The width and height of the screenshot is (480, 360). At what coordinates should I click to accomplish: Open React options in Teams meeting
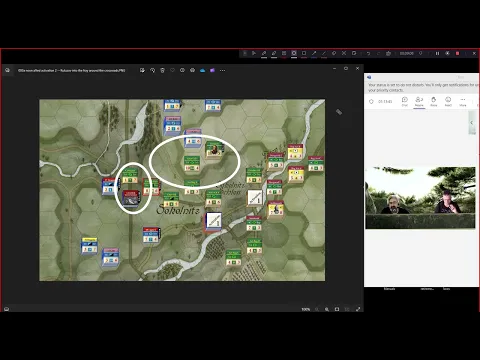448,101
